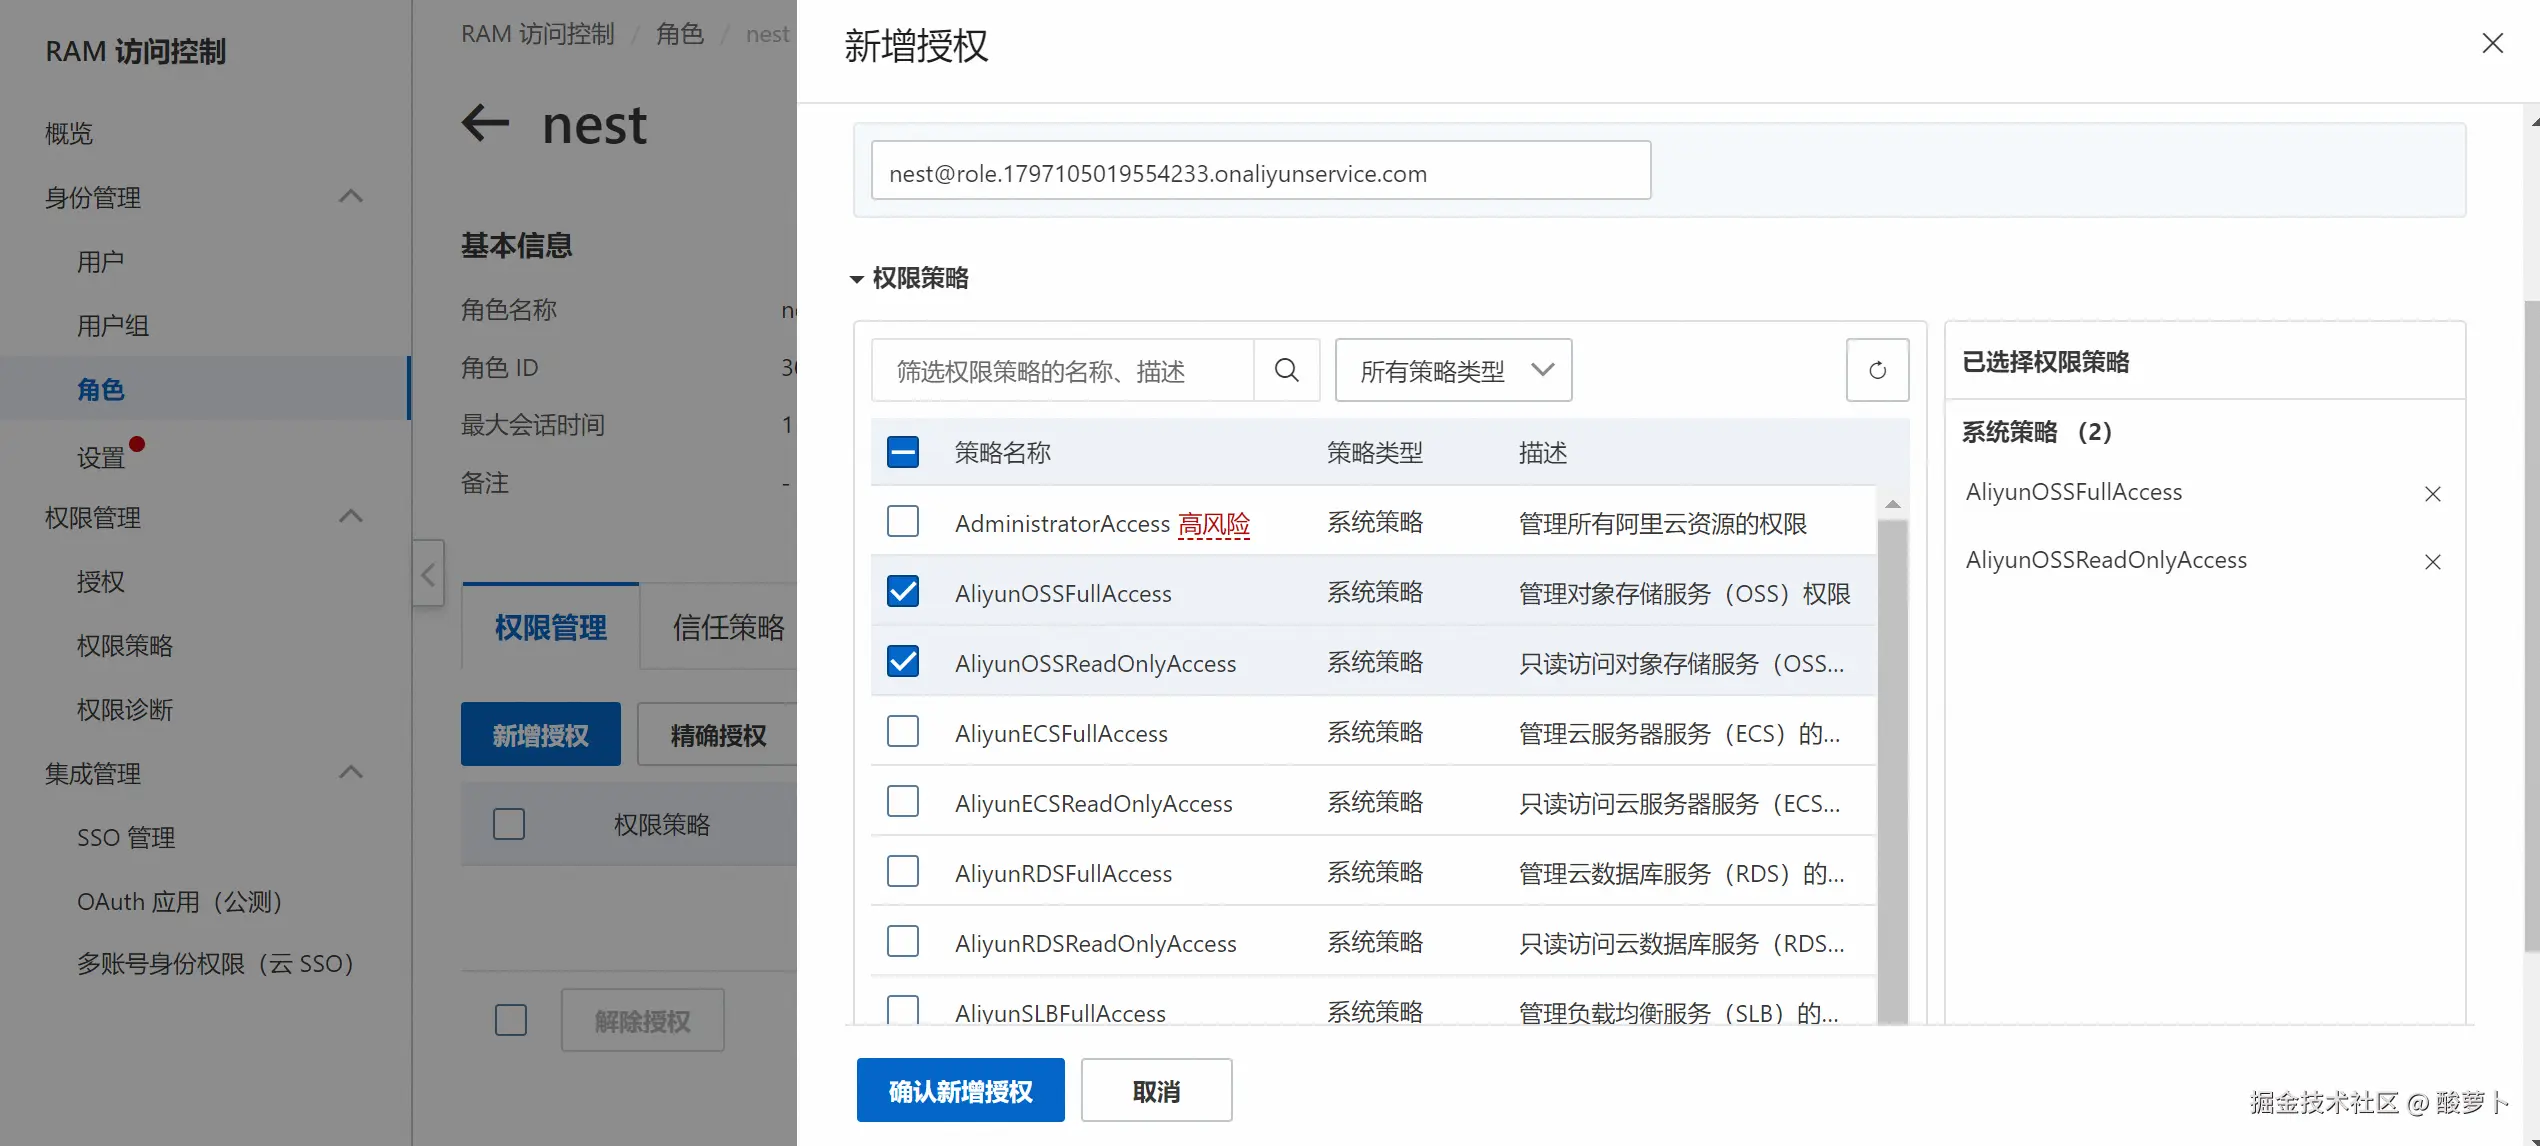Check the AdministratorAccess policy checkbox
The image size is (2540, 1146).
[902, 522]
